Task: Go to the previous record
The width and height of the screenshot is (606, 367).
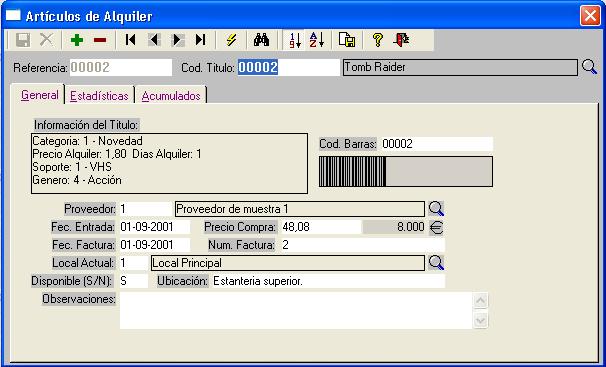Action: tap(154, 40)
